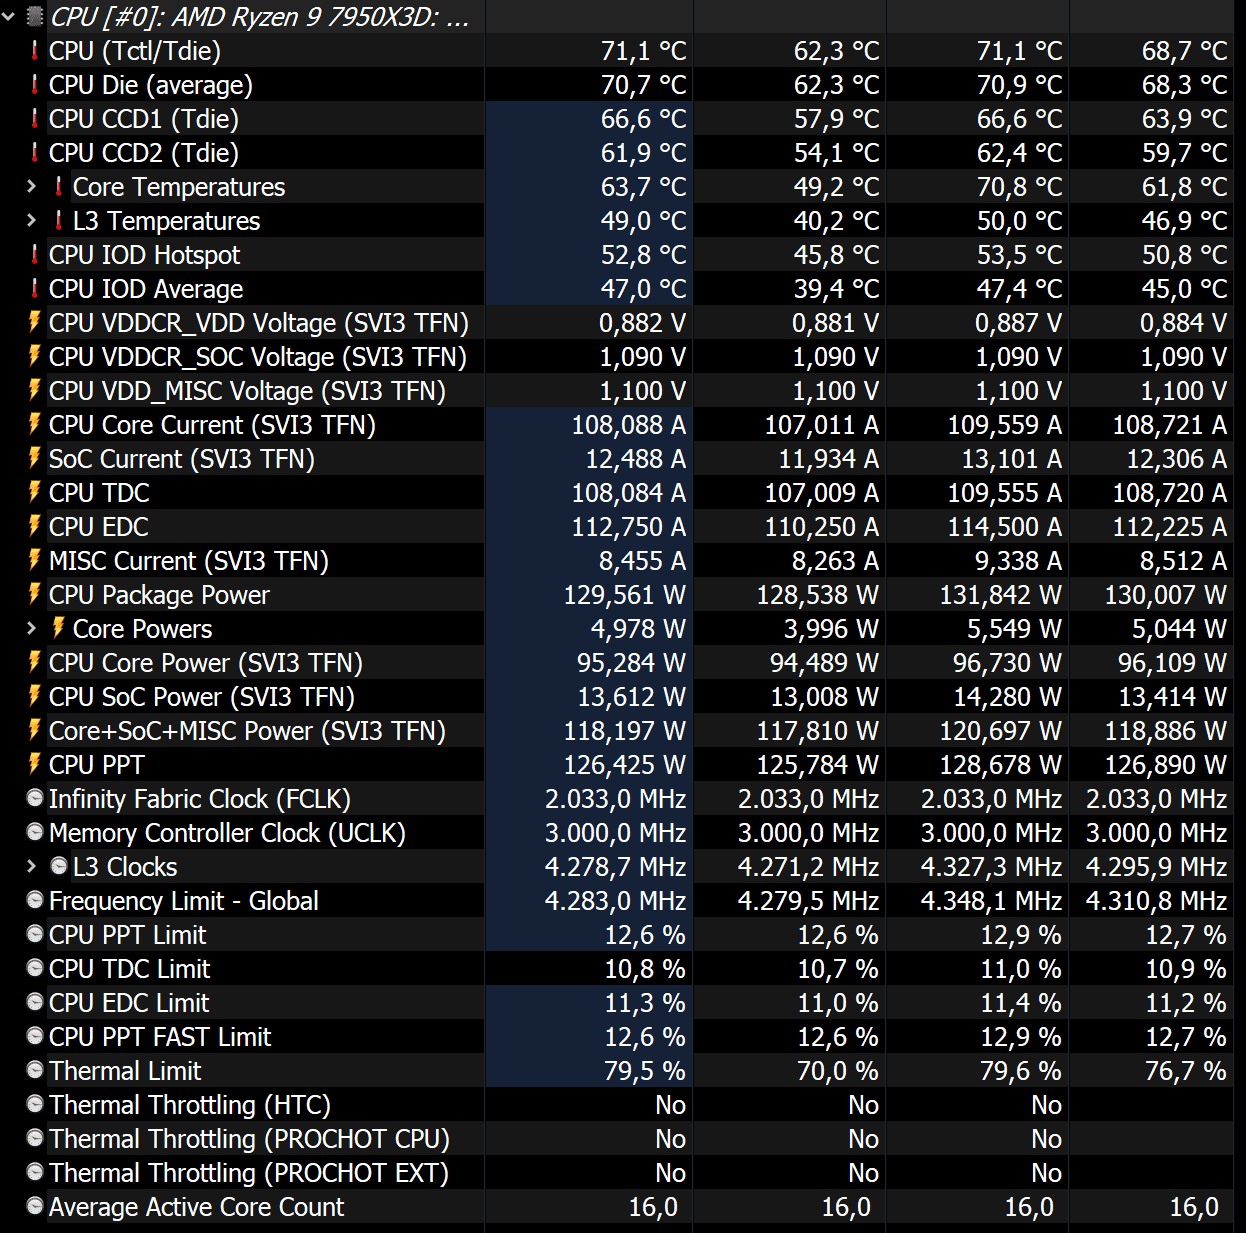
Task: Click the clock icon beside Infinity Fabric Clock (FCLK)
Action: 35,798
